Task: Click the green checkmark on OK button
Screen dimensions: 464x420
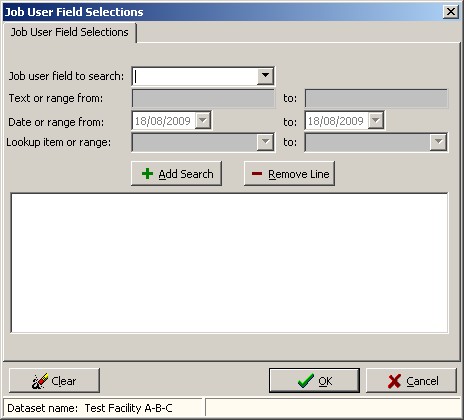Action: tap(306, 381)
